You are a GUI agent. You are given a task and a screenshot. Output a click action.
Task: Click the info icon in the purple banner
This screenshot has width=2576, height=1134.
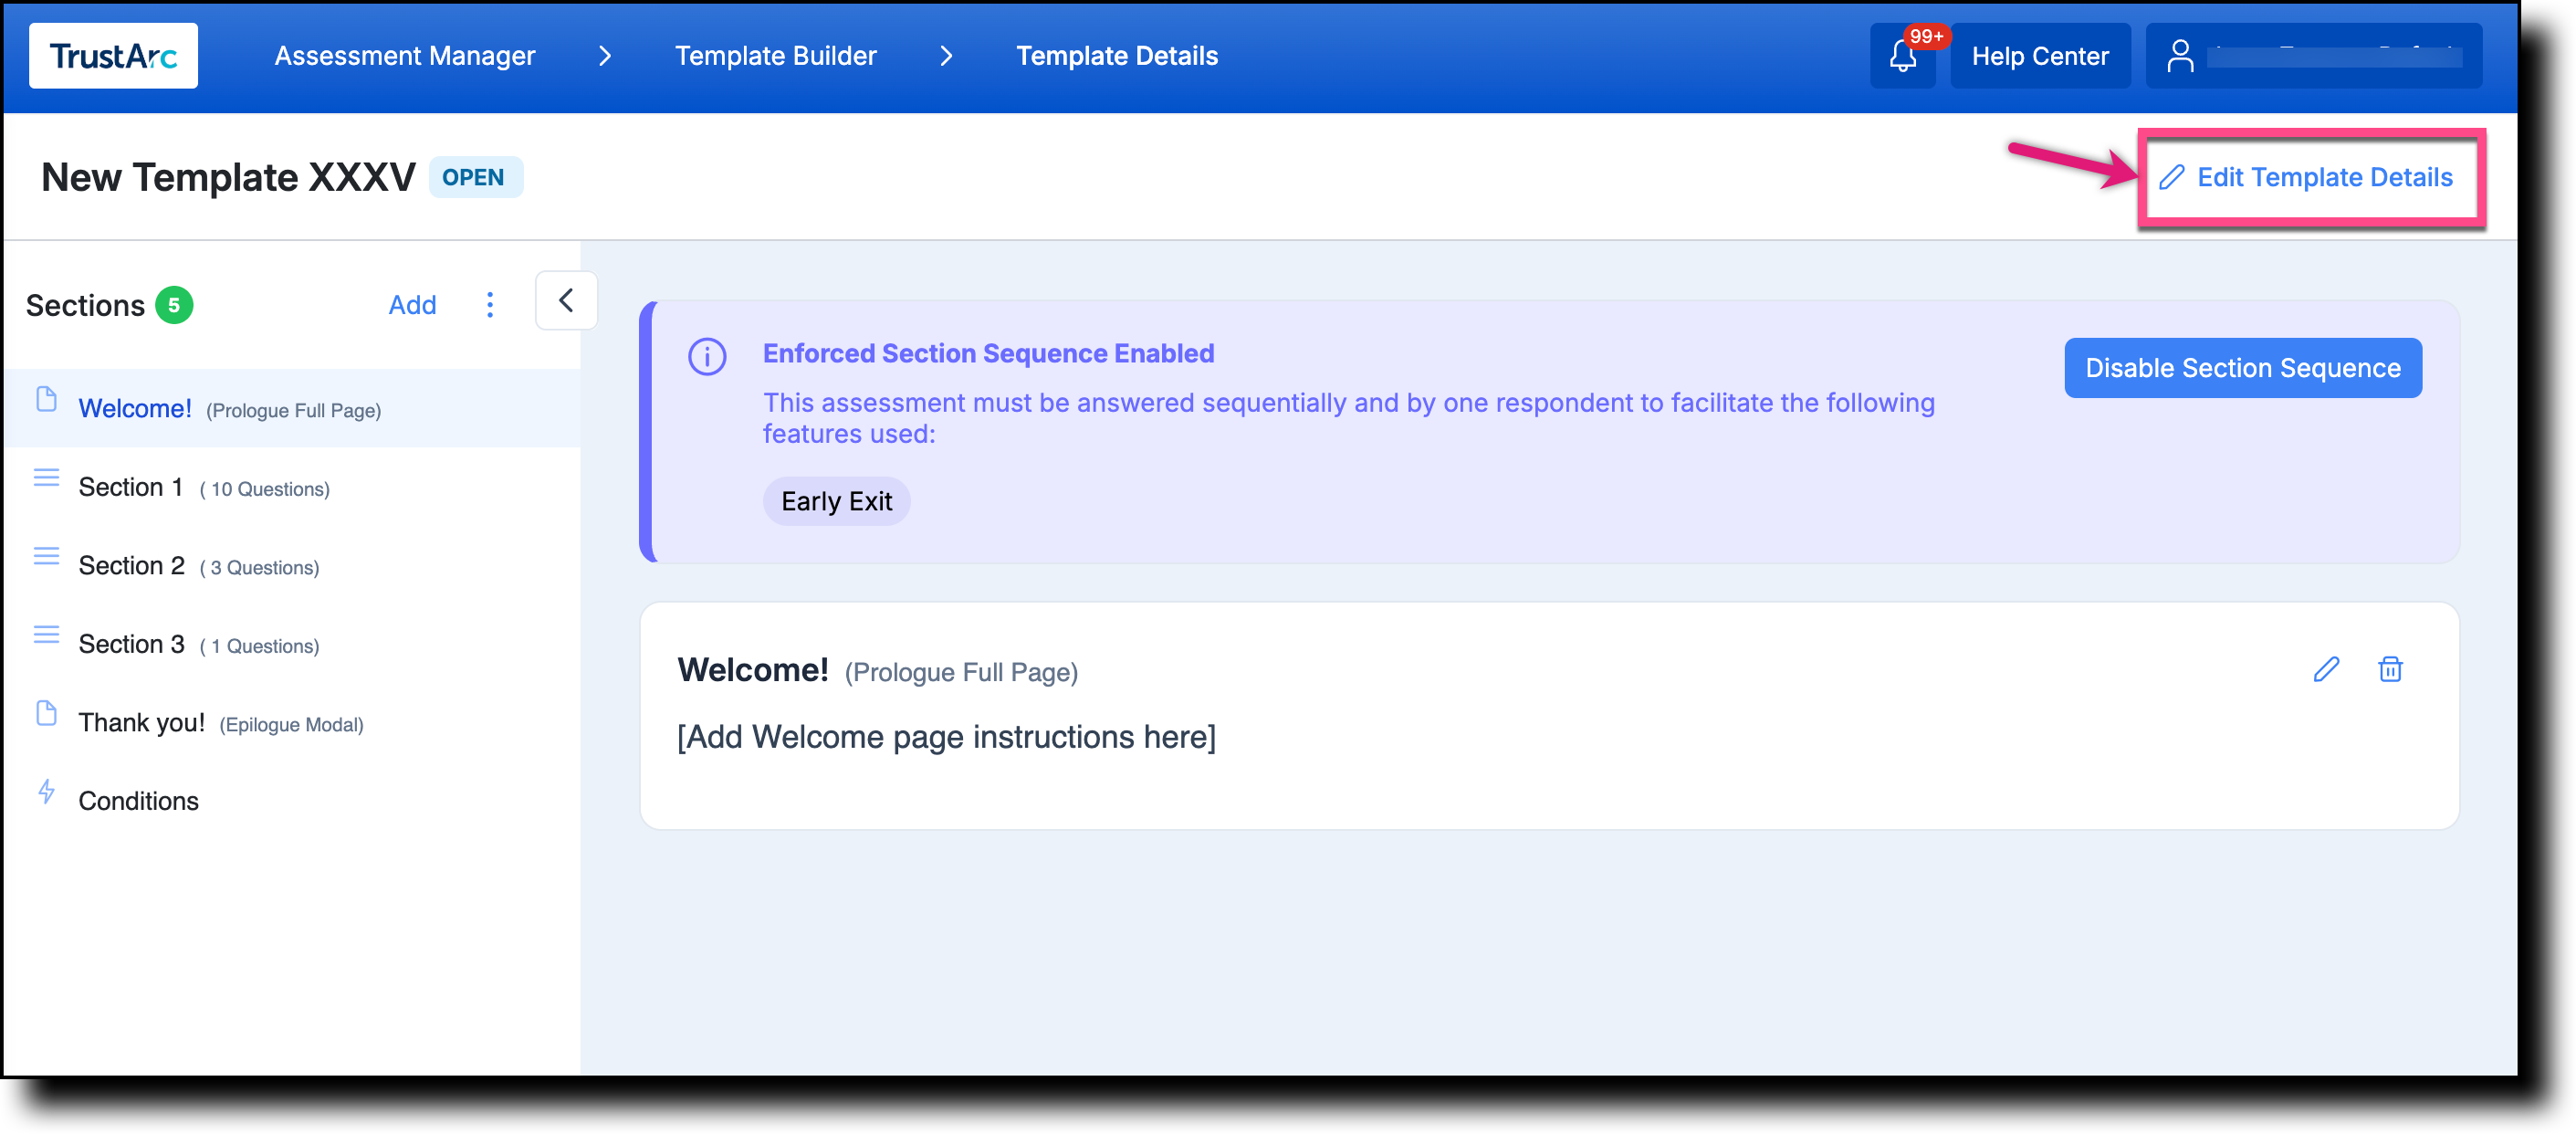pos(707,355)
